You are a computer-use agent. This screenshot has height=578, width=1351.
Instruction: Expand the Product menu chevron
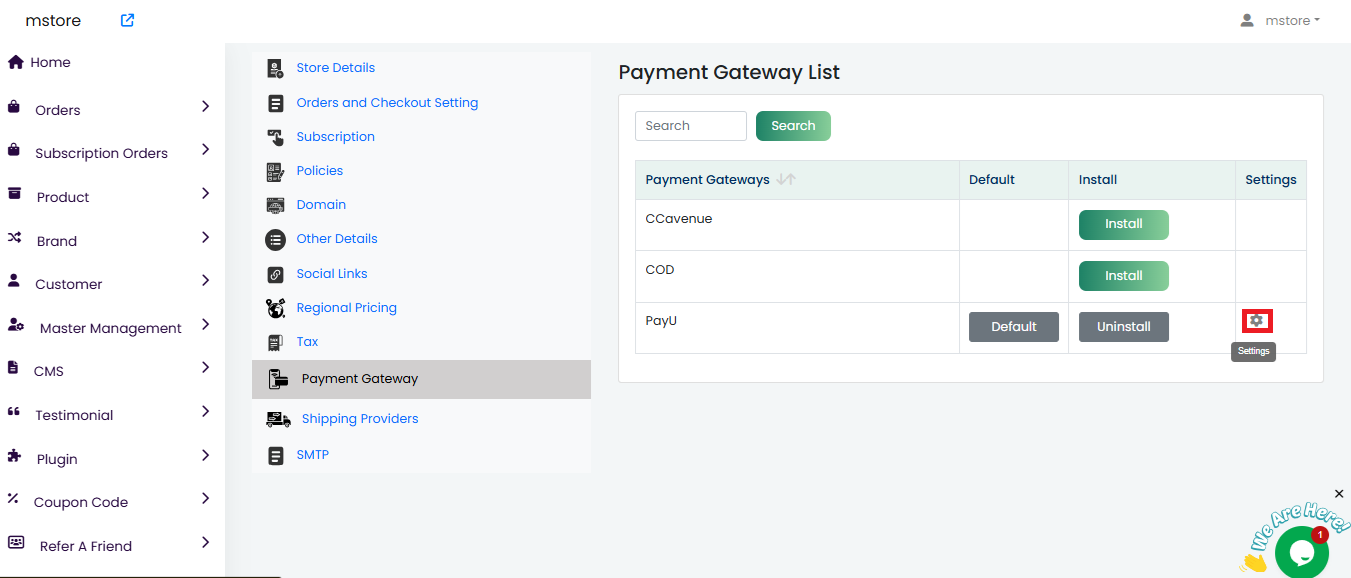click(205, 194)
